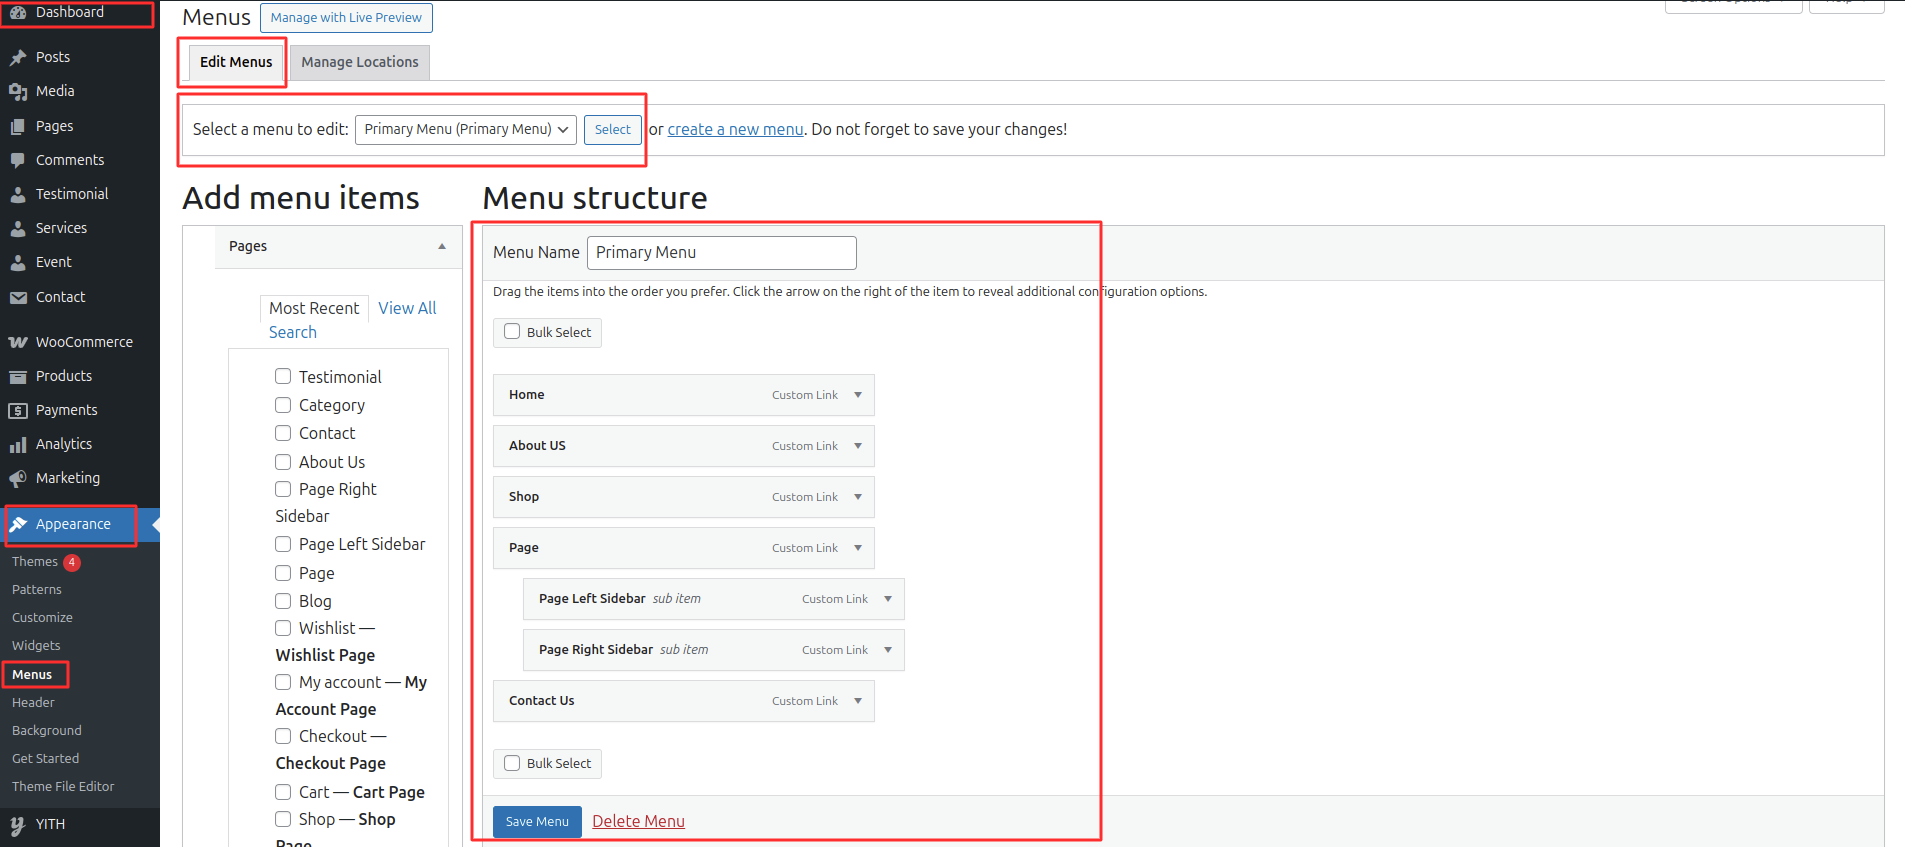Collapse the Pages accordion panel
Viewport: 1905px width, 847px height.
tap(442, 247)
